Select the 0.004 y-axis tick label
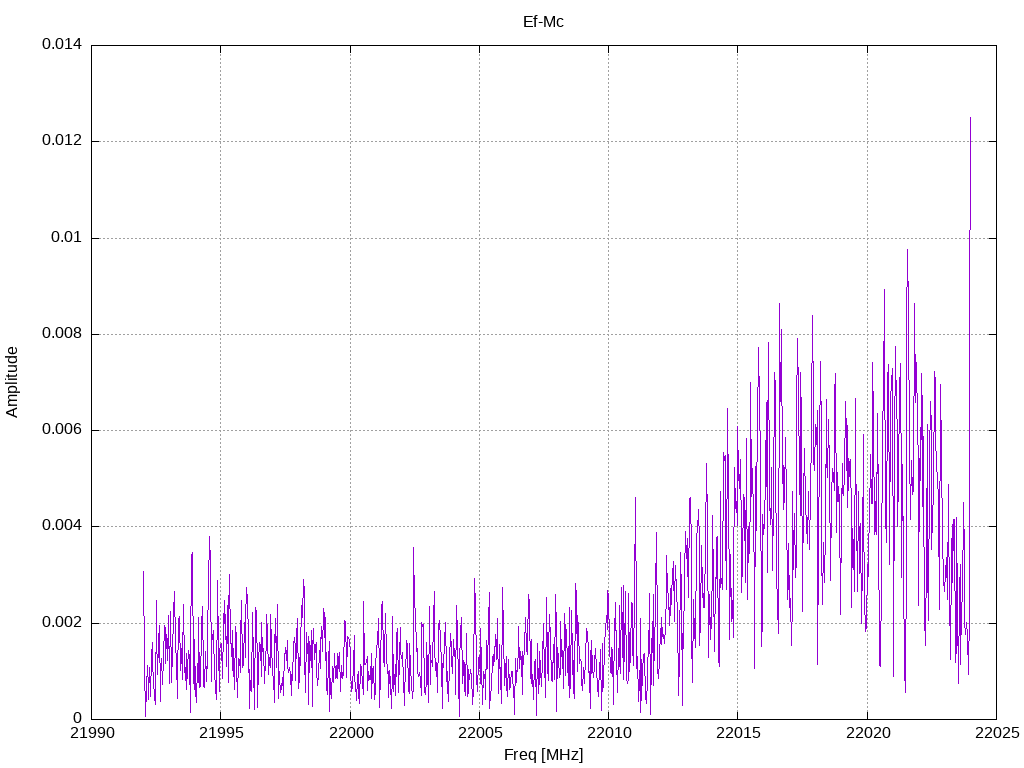The width and height of the screenshot is (1024, 768). [x=61, y=526]
